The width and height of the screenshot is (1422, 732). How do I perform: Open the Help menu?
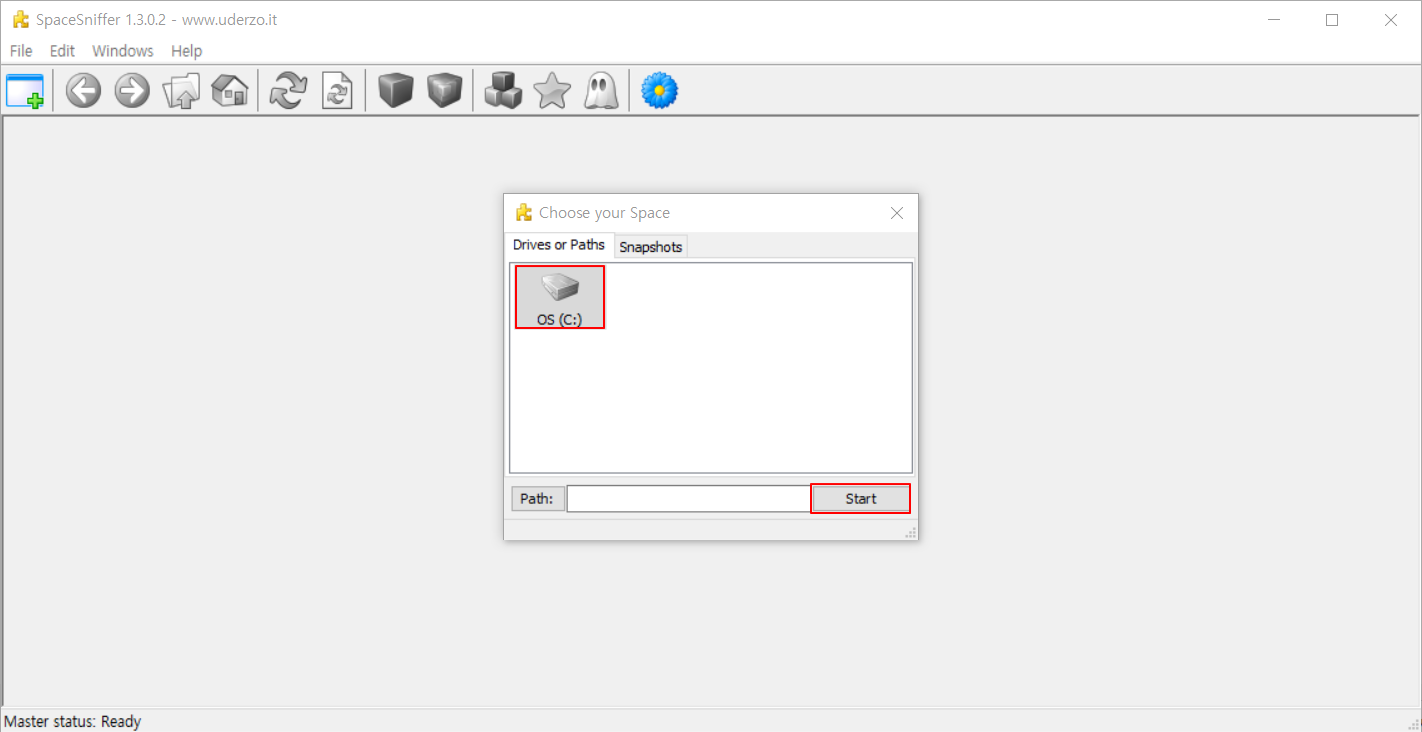pos(186,51)
